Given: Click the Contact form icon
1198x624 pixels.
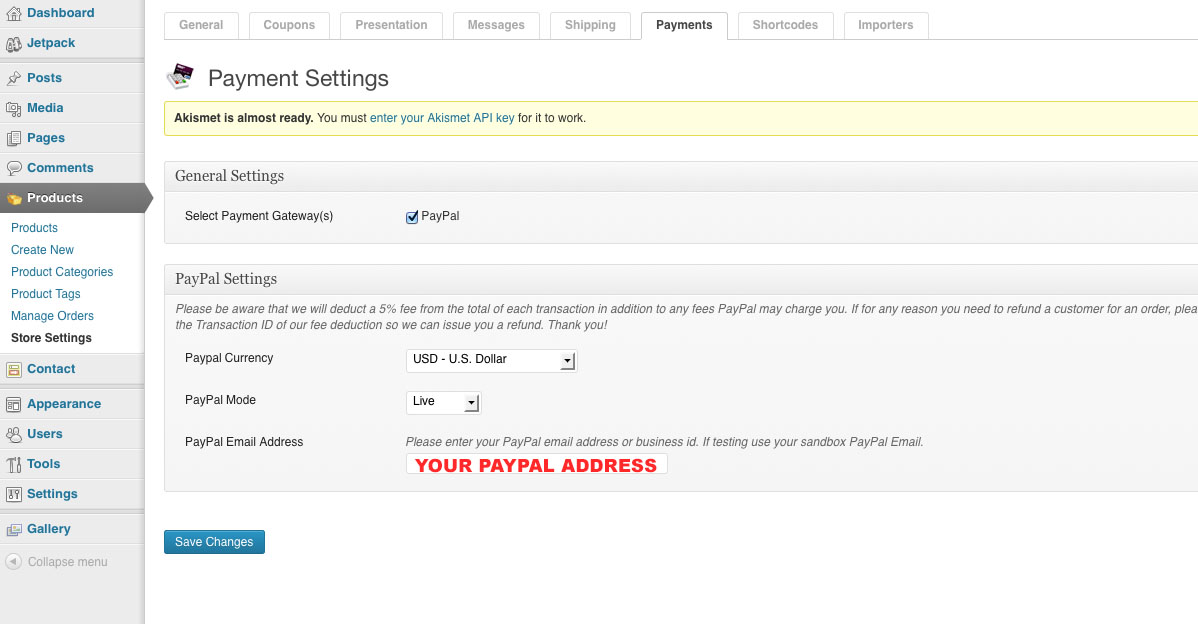Looking at the screenshot, I should pyautogui.click(x=14, y=370).
